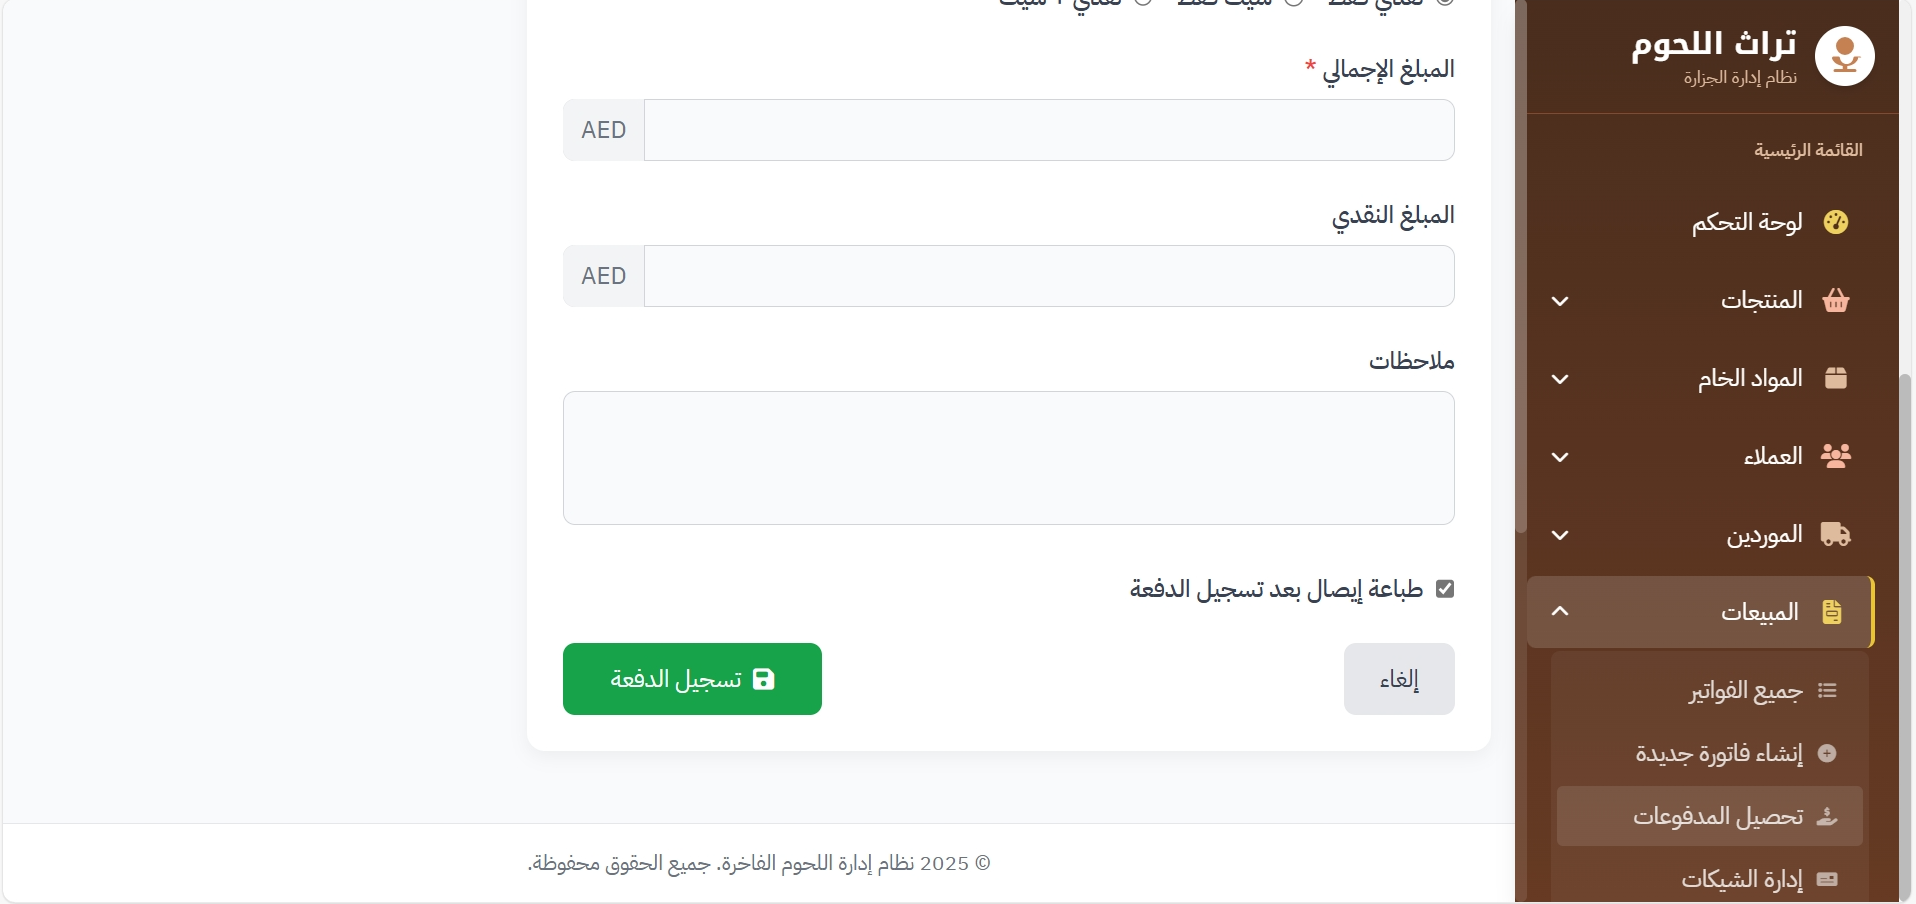Click the meat heritage logo avatar
The width and height of the screenshot is (1916, 904).
point(1844,56)
